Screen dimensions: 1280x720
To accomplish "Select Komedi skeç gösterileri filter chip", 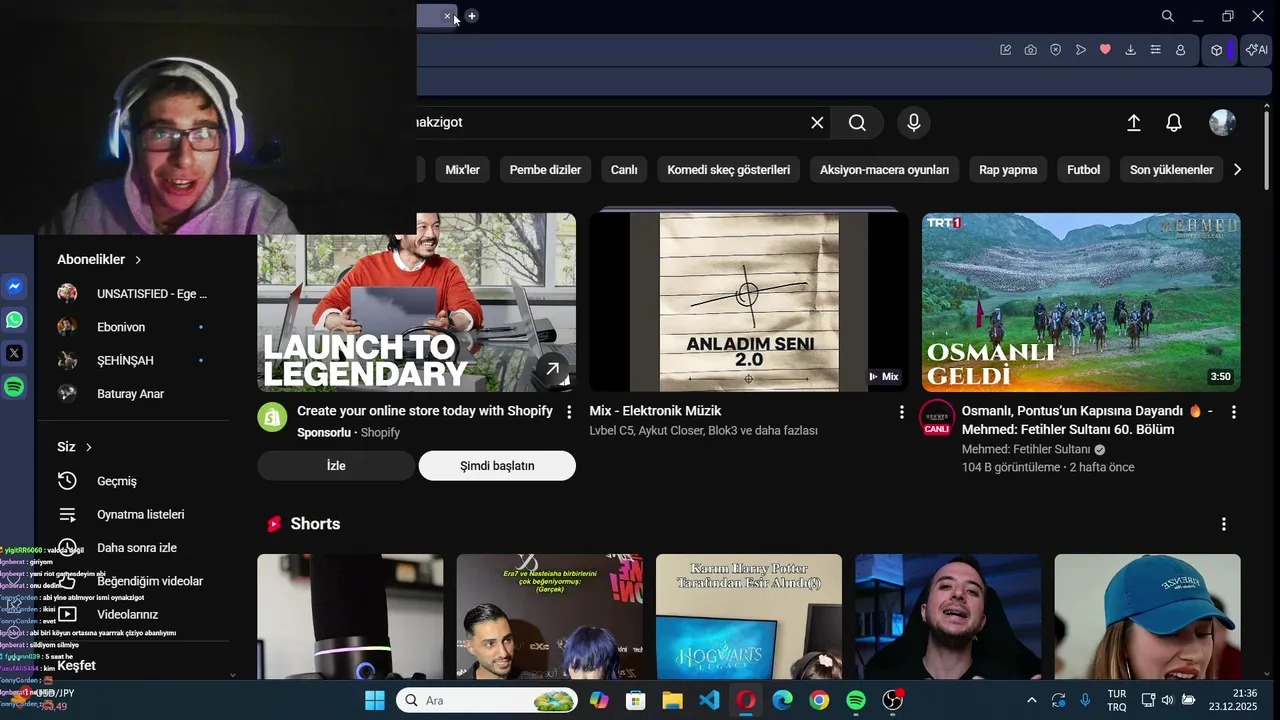I will click(x=728, y=170).
